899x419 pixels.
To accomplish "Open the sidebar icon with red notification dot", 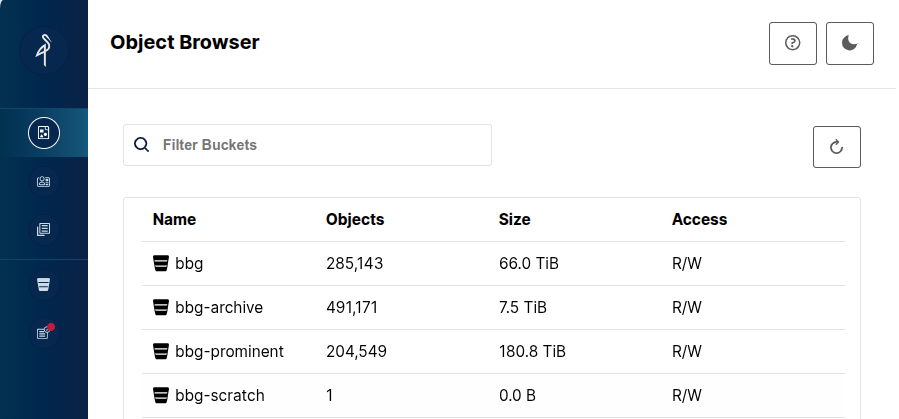I will click(44, 332).
